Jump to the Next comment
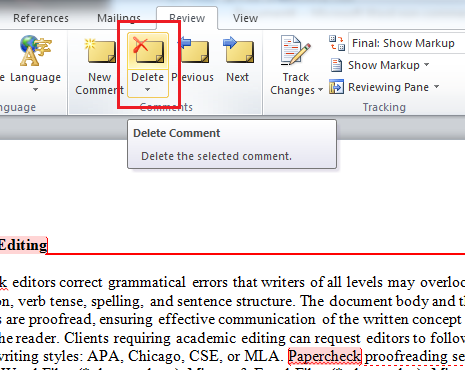The width and height of the screenshot is (465, 370). 238,50
